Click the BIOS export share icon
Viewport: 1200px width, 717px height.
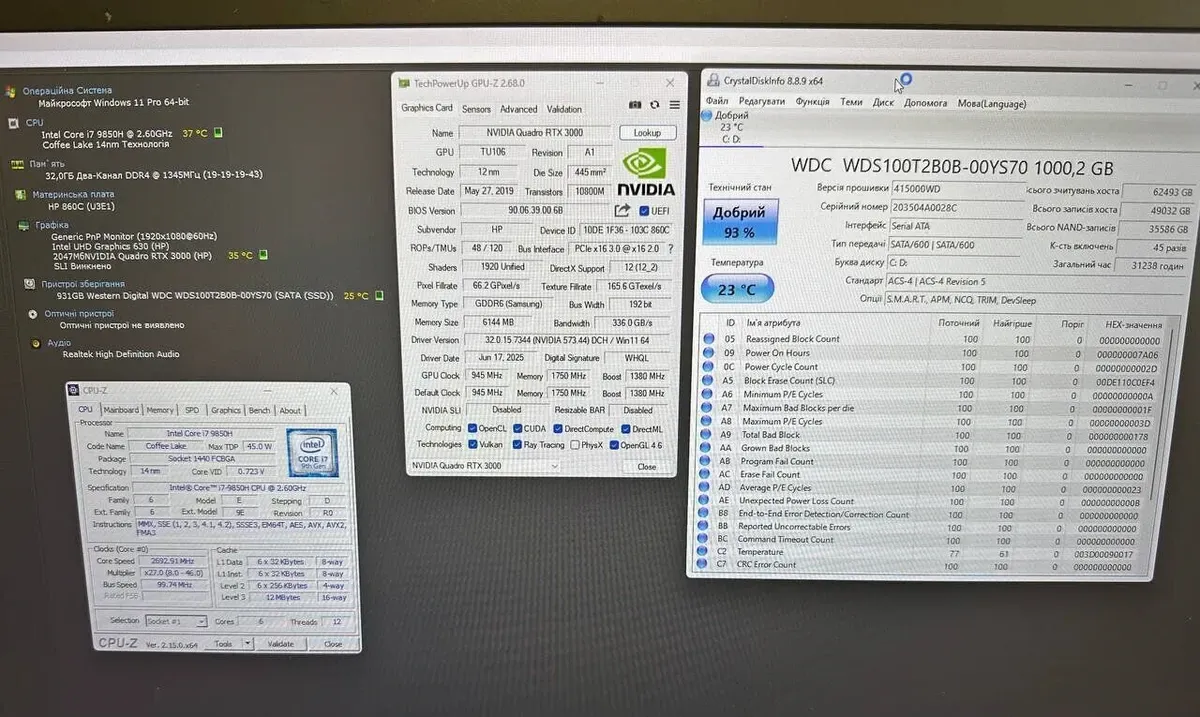pos(621,210)
